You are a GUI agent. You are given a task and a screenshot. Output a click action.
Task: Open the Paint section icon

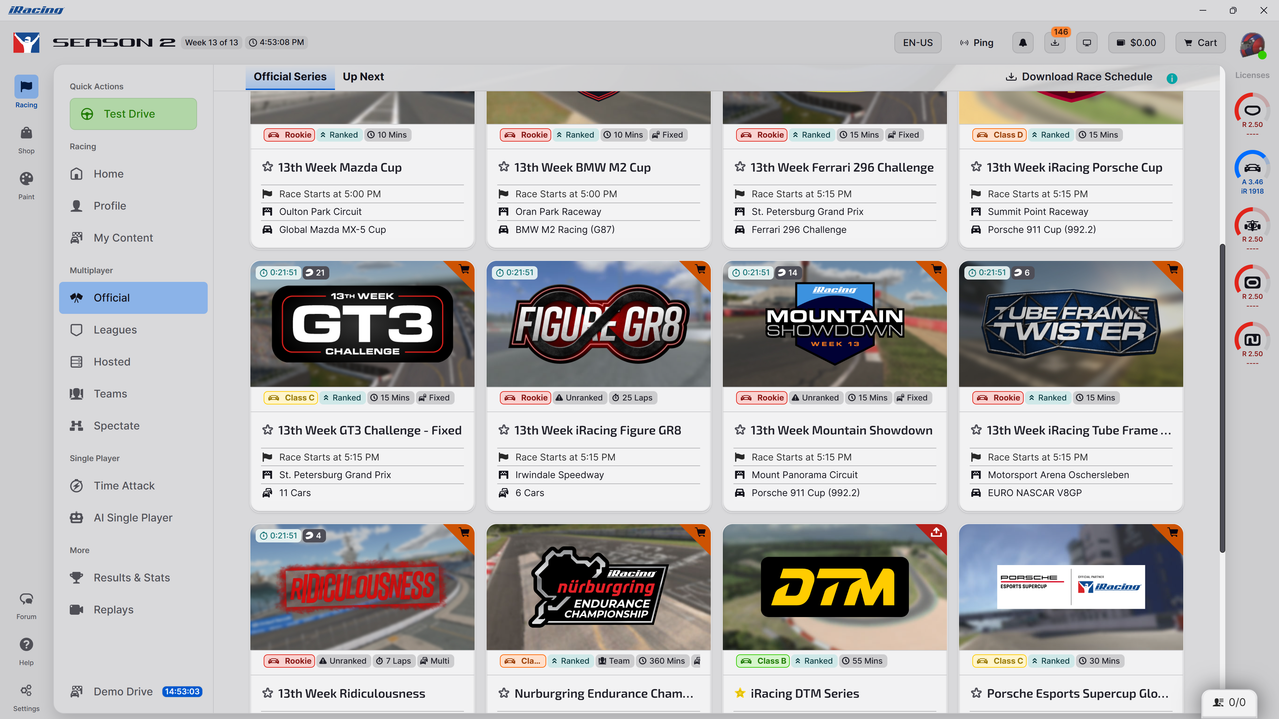[x=26, y=184]
